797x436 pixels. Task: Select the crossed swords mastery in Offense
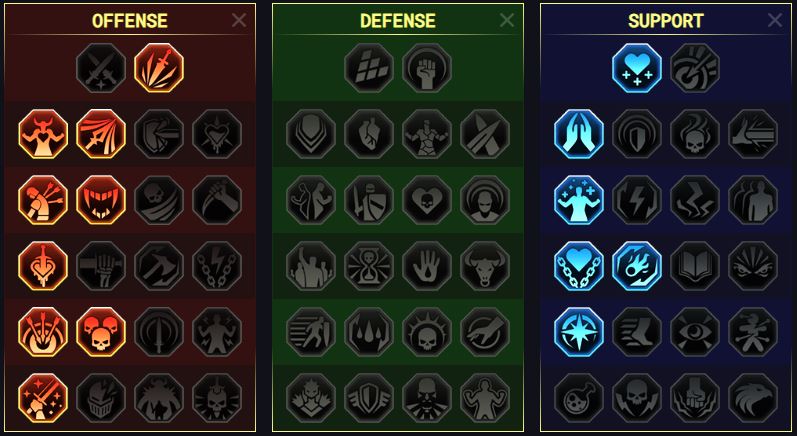tap(101, 68)
